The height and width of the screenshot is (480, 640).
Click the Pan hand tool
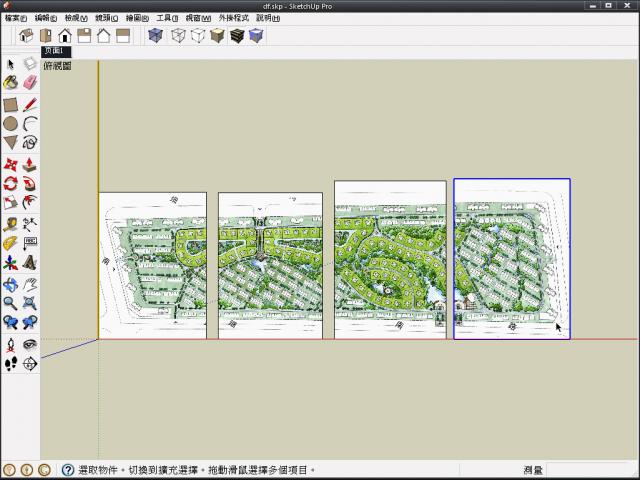point(30,284)
